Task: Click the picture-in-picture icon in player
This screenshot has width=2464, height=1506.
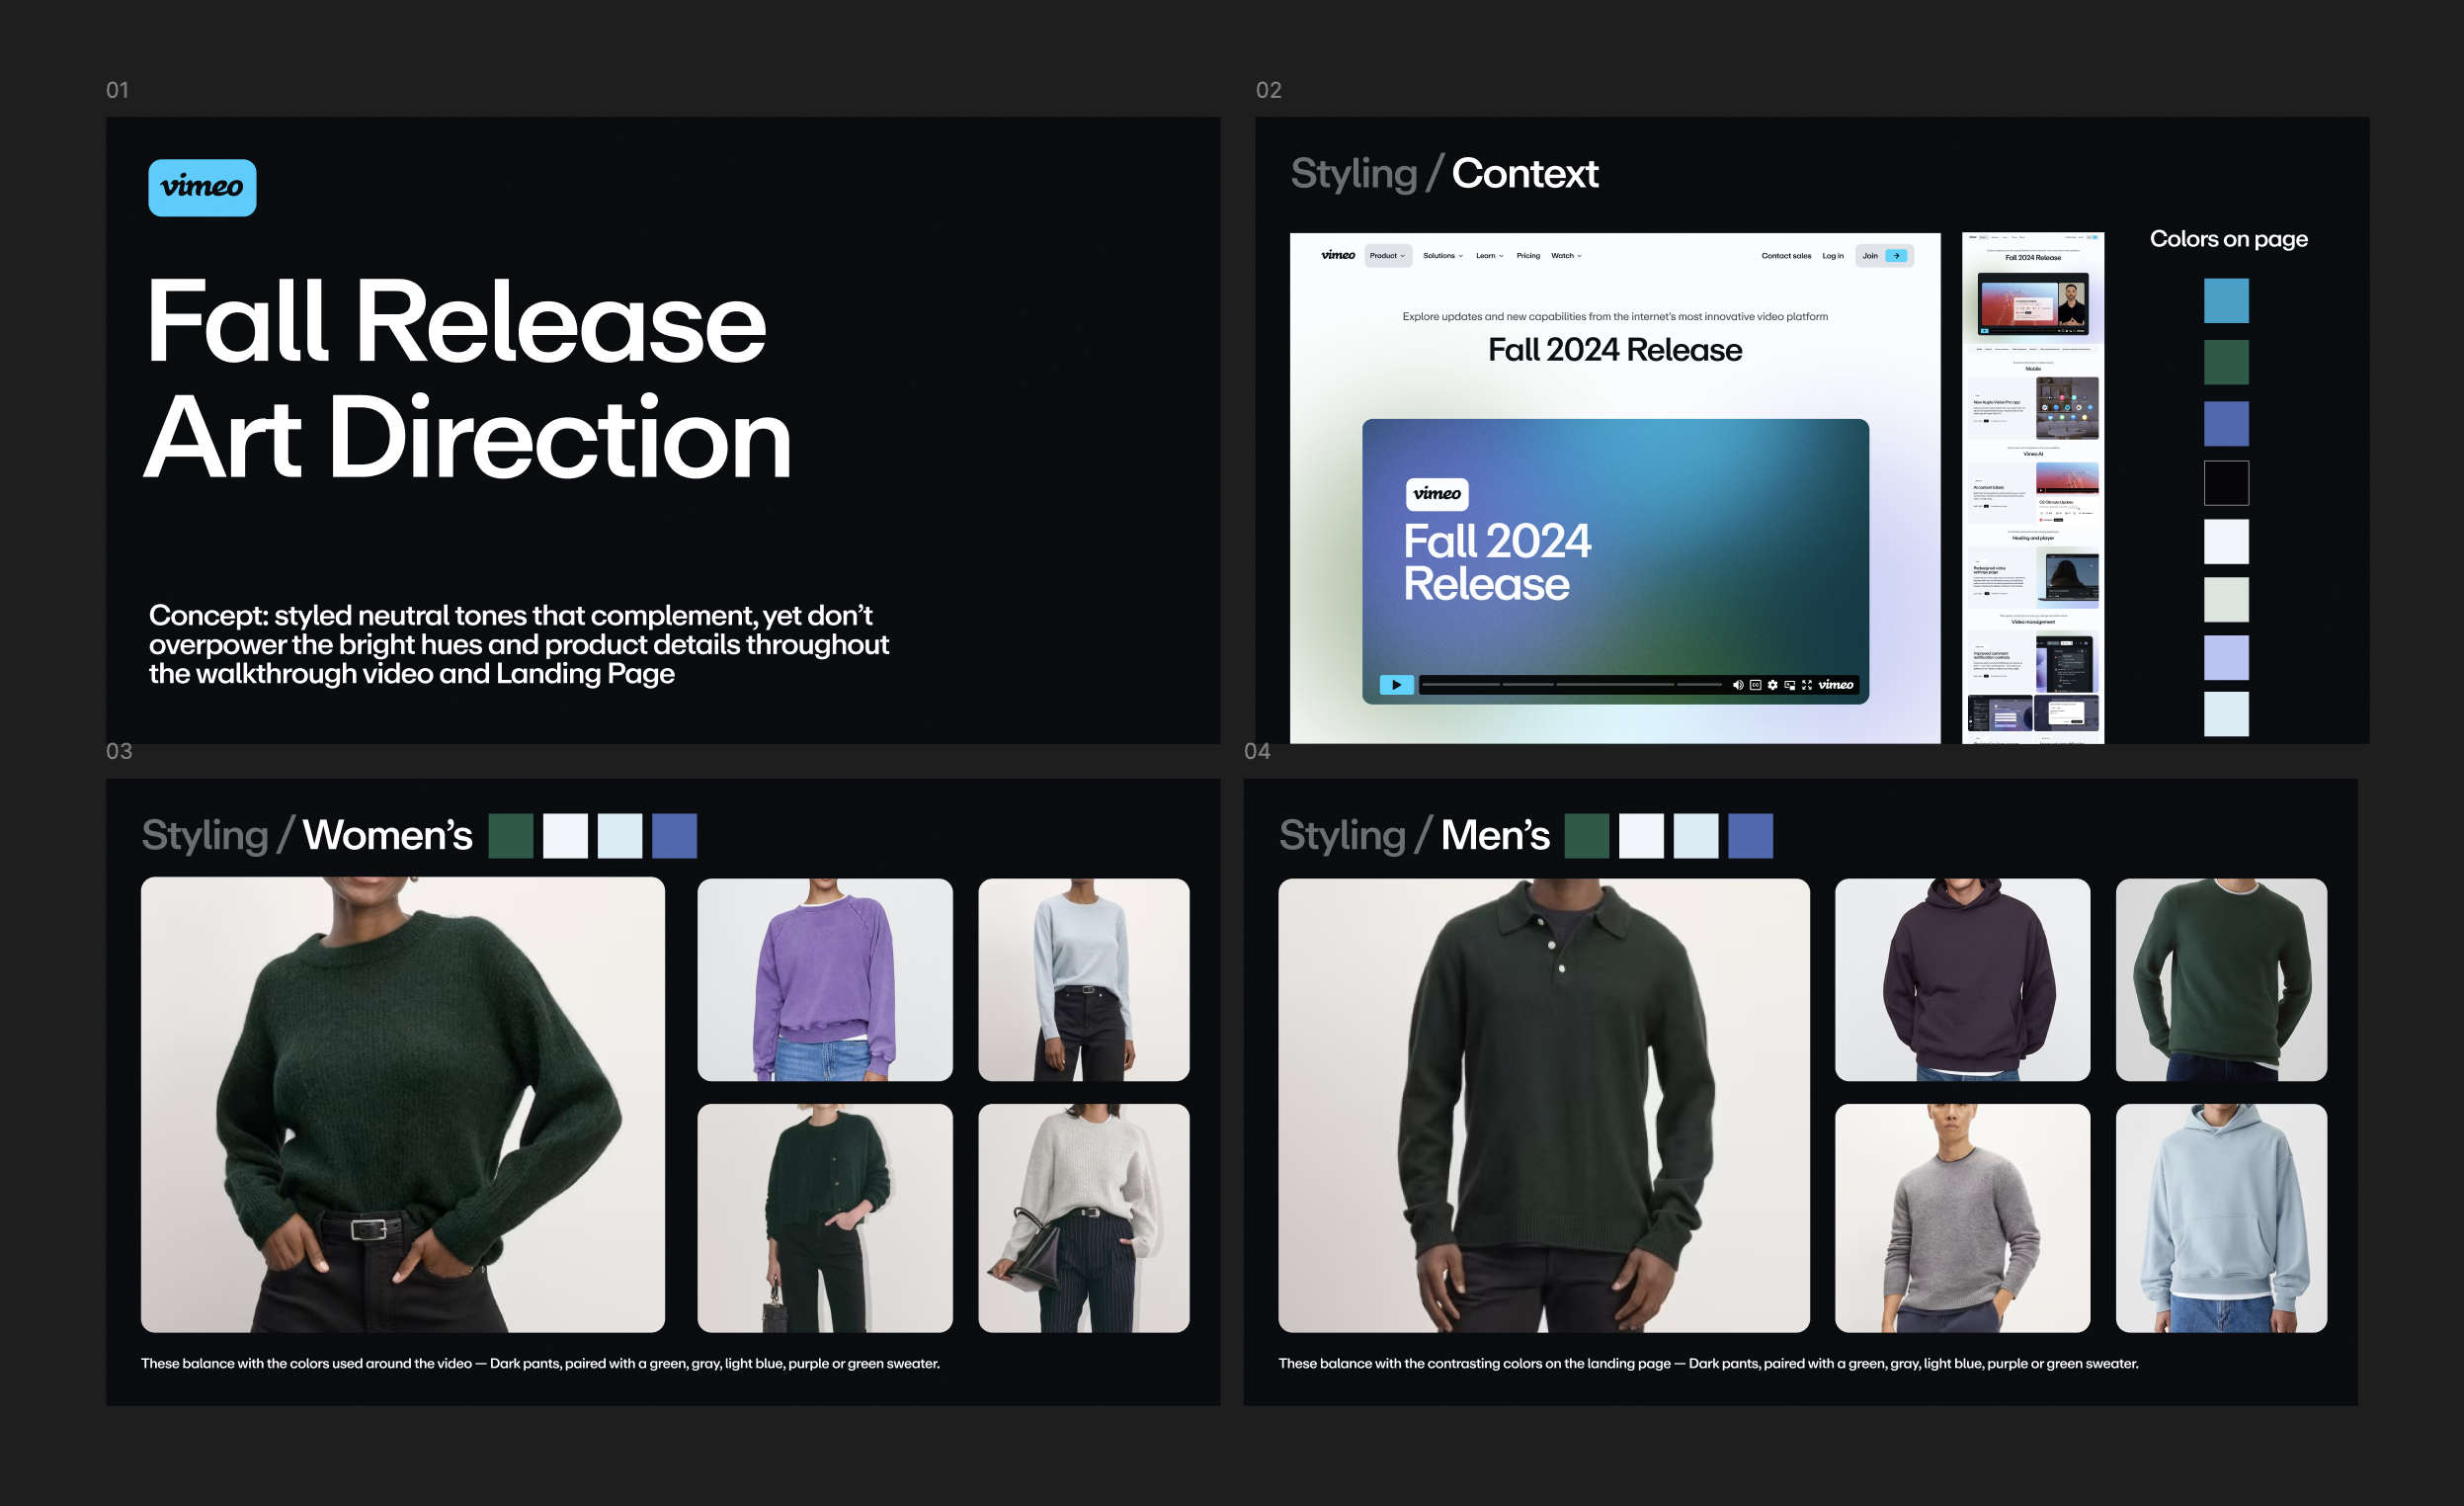Action: 1790,685
